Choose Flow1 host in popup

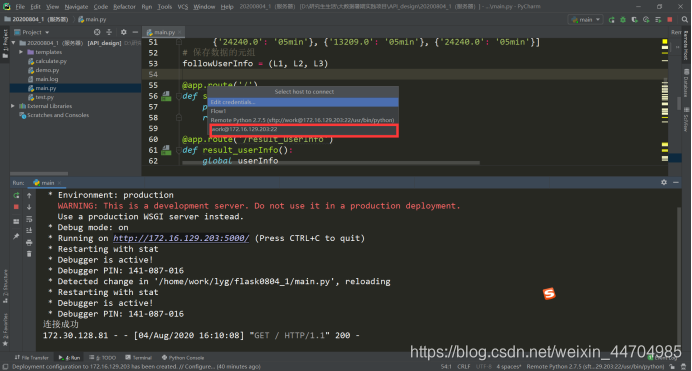303,111
